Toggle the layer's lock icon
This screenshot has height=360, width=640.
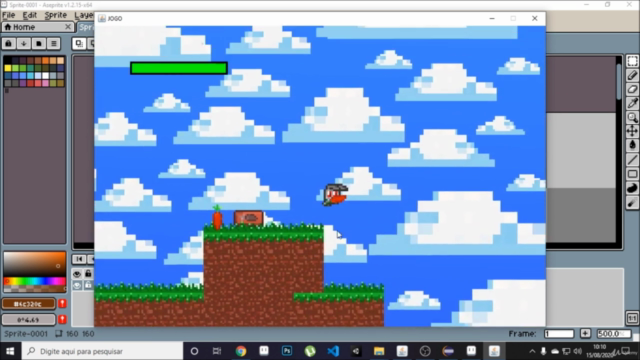pyautogui.click(x=88, y=285)
